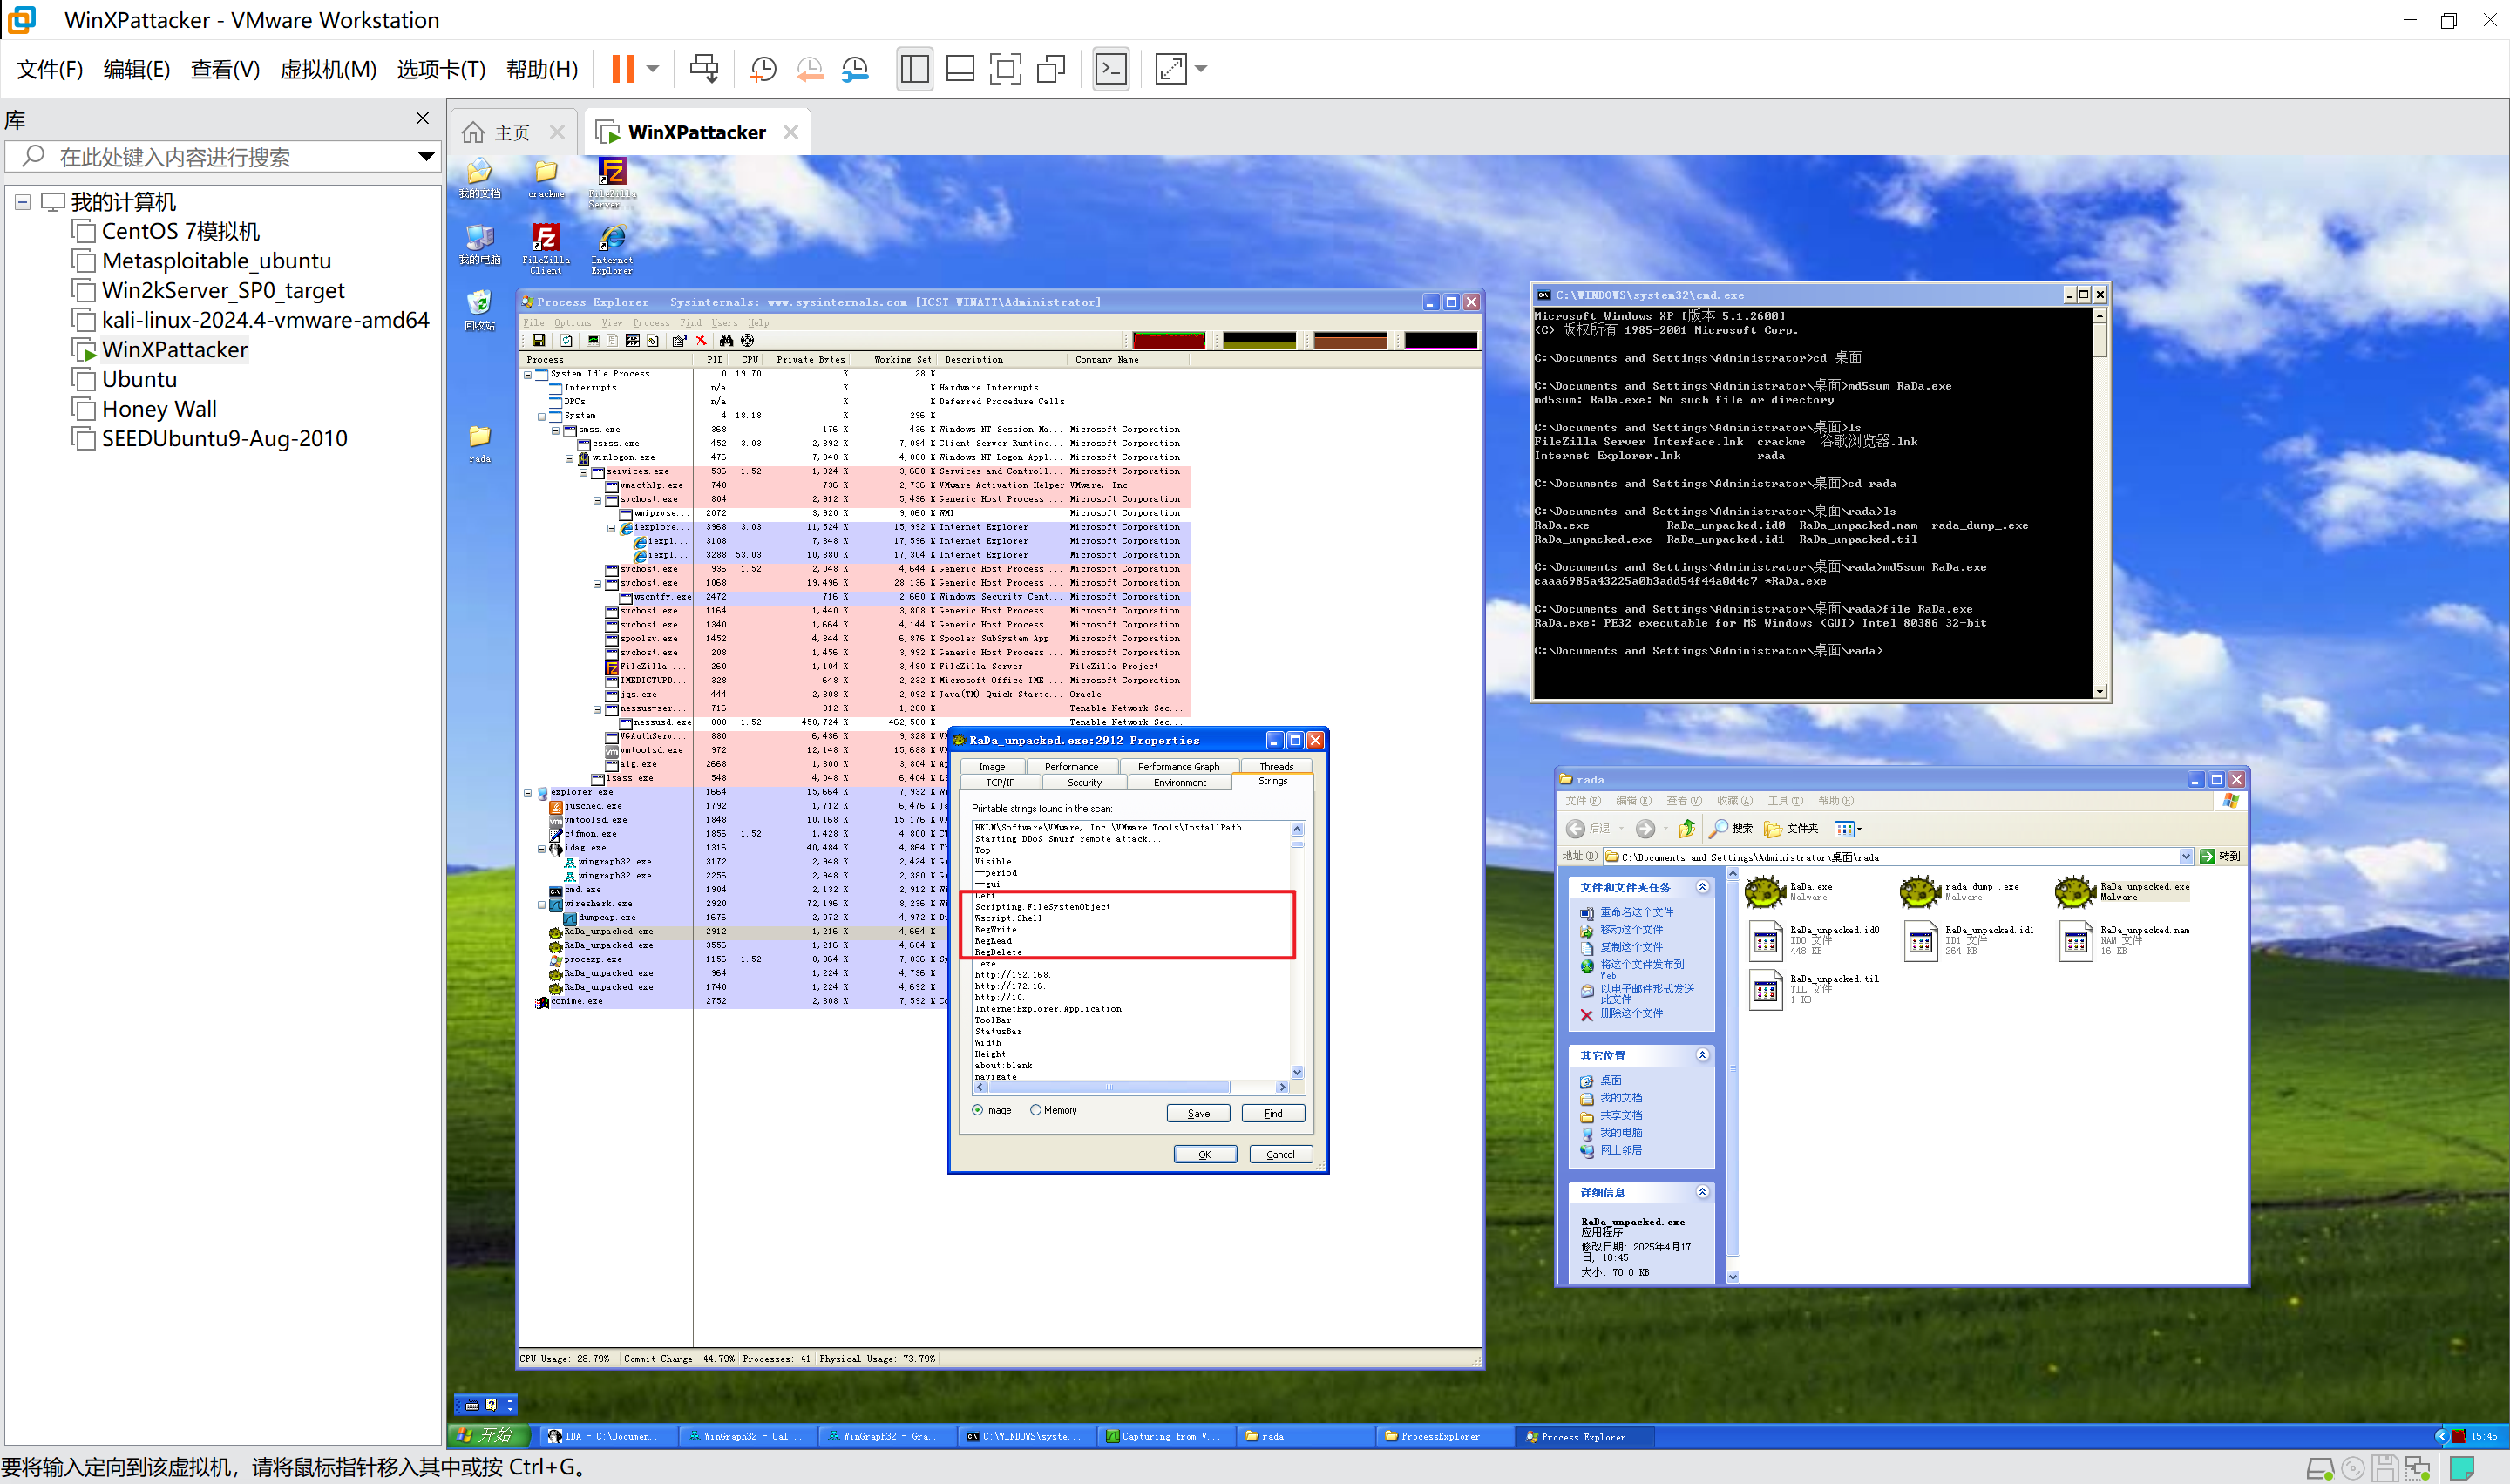
Task: Collapse the 我的计算机 tree node
Action: 22,202
